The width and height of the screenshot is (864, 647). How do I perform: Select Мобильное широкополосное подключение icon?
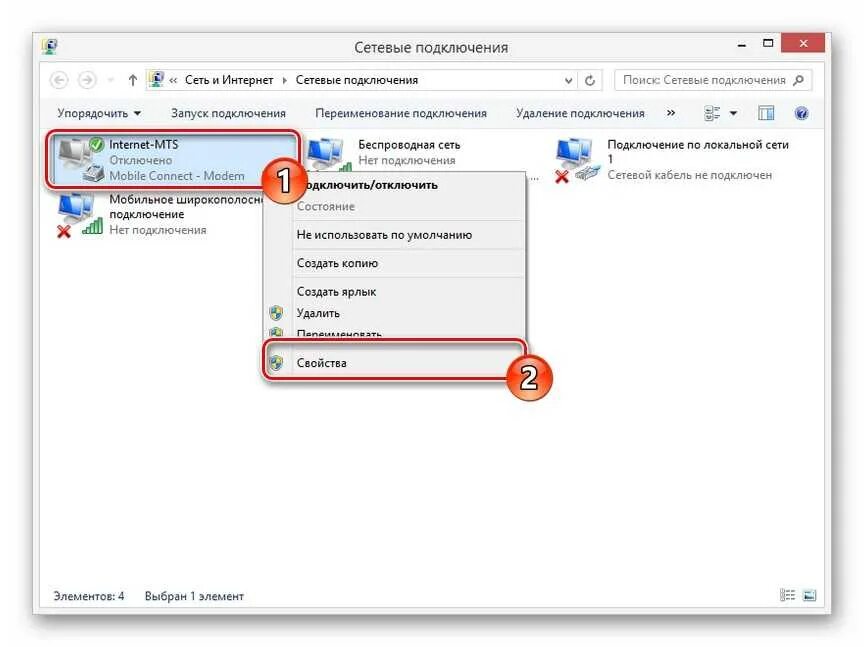80,215
